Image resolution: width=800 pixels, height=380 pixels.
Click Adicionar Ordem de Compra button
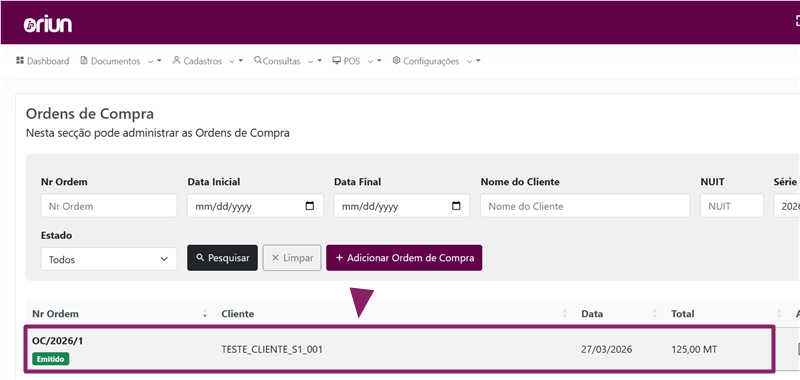[404, 258]
